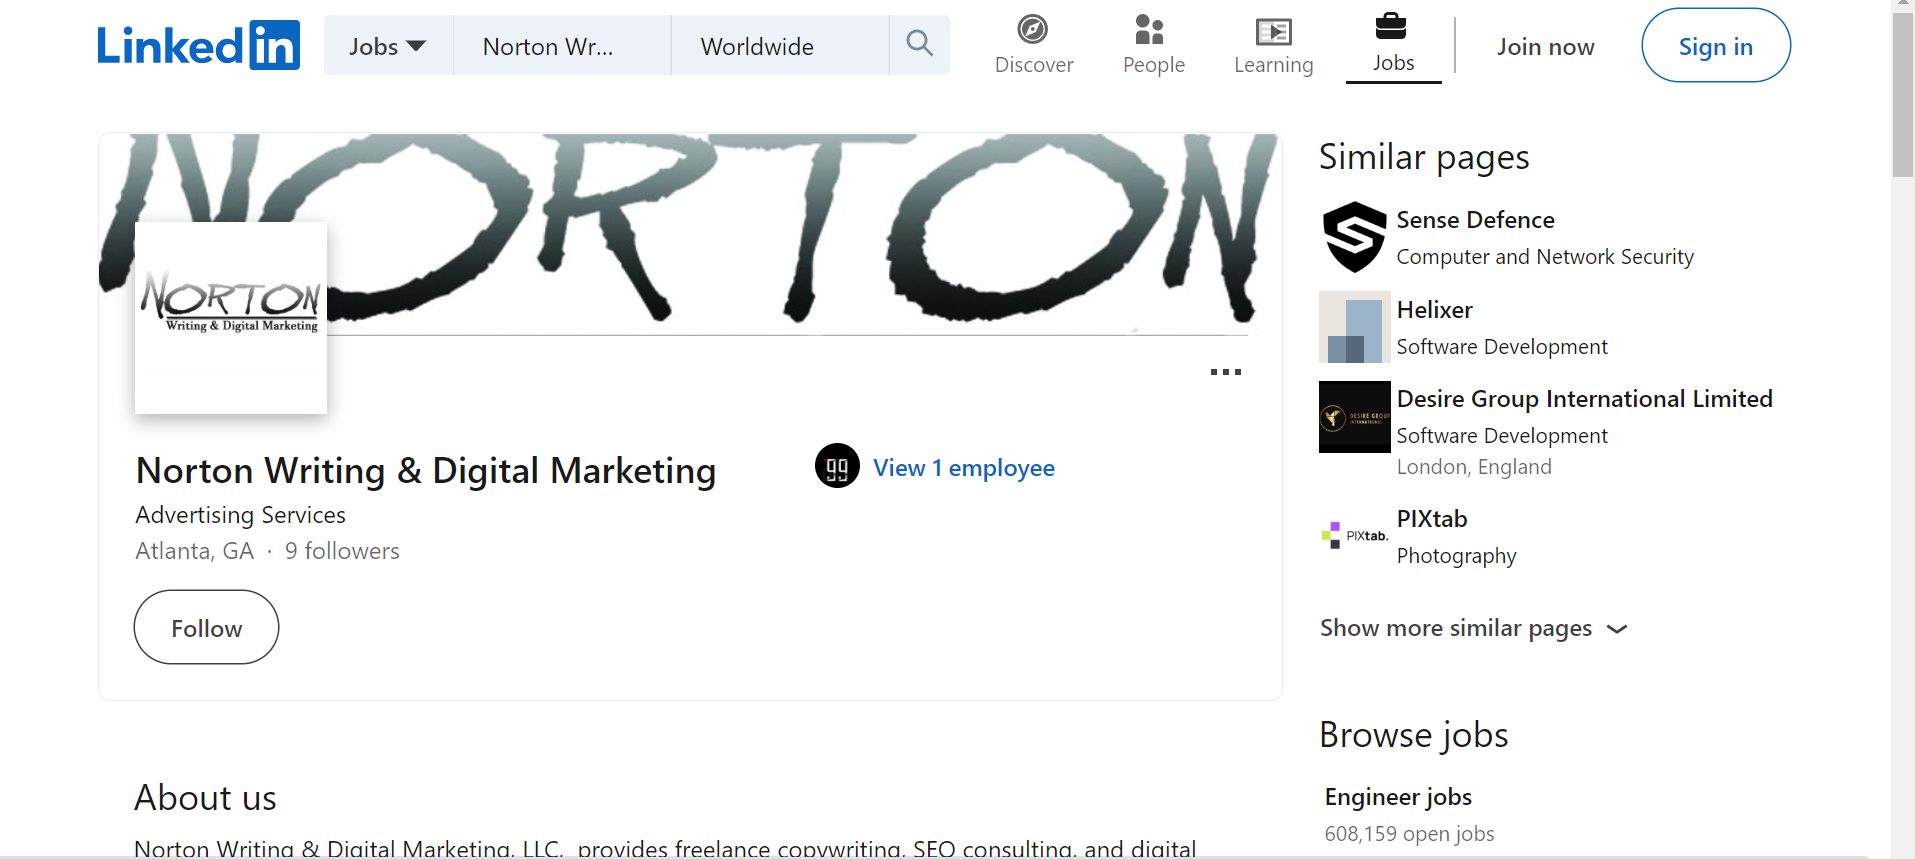
Task: Open the three-dot more options menu
Action: (1225, 372)
